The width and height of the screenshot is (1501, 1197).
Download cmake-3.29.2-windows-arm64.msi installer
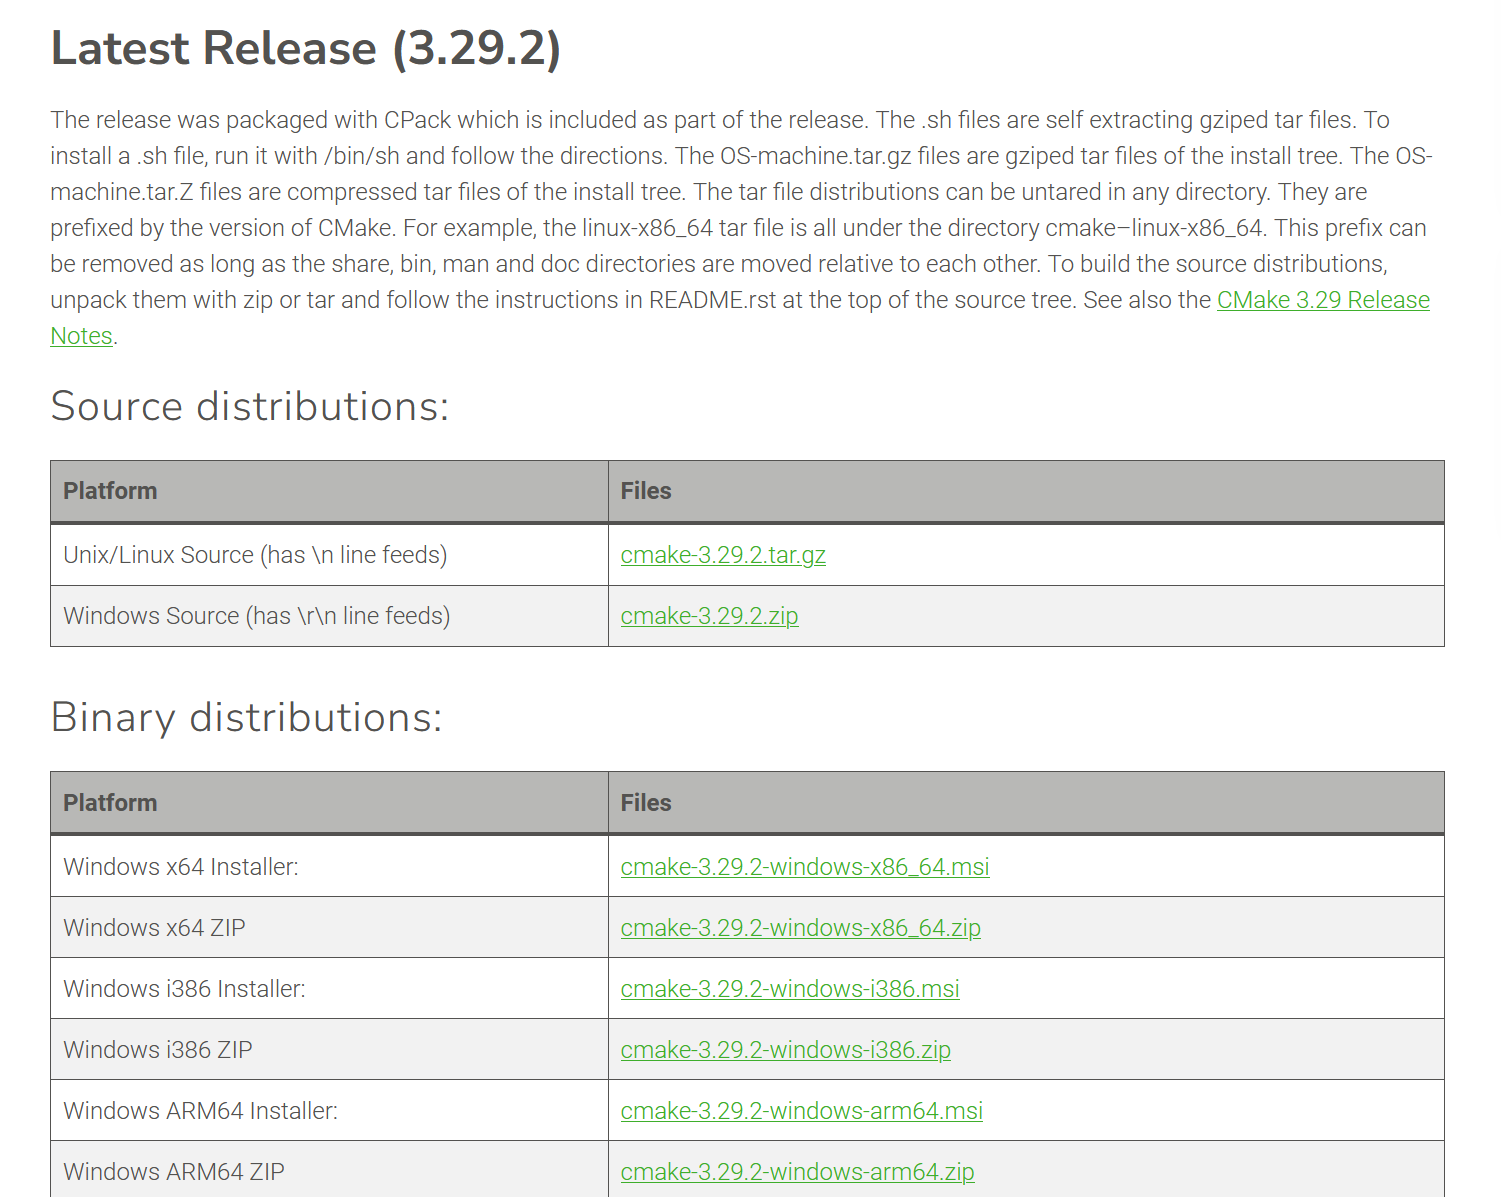(x=801, y=1111)
